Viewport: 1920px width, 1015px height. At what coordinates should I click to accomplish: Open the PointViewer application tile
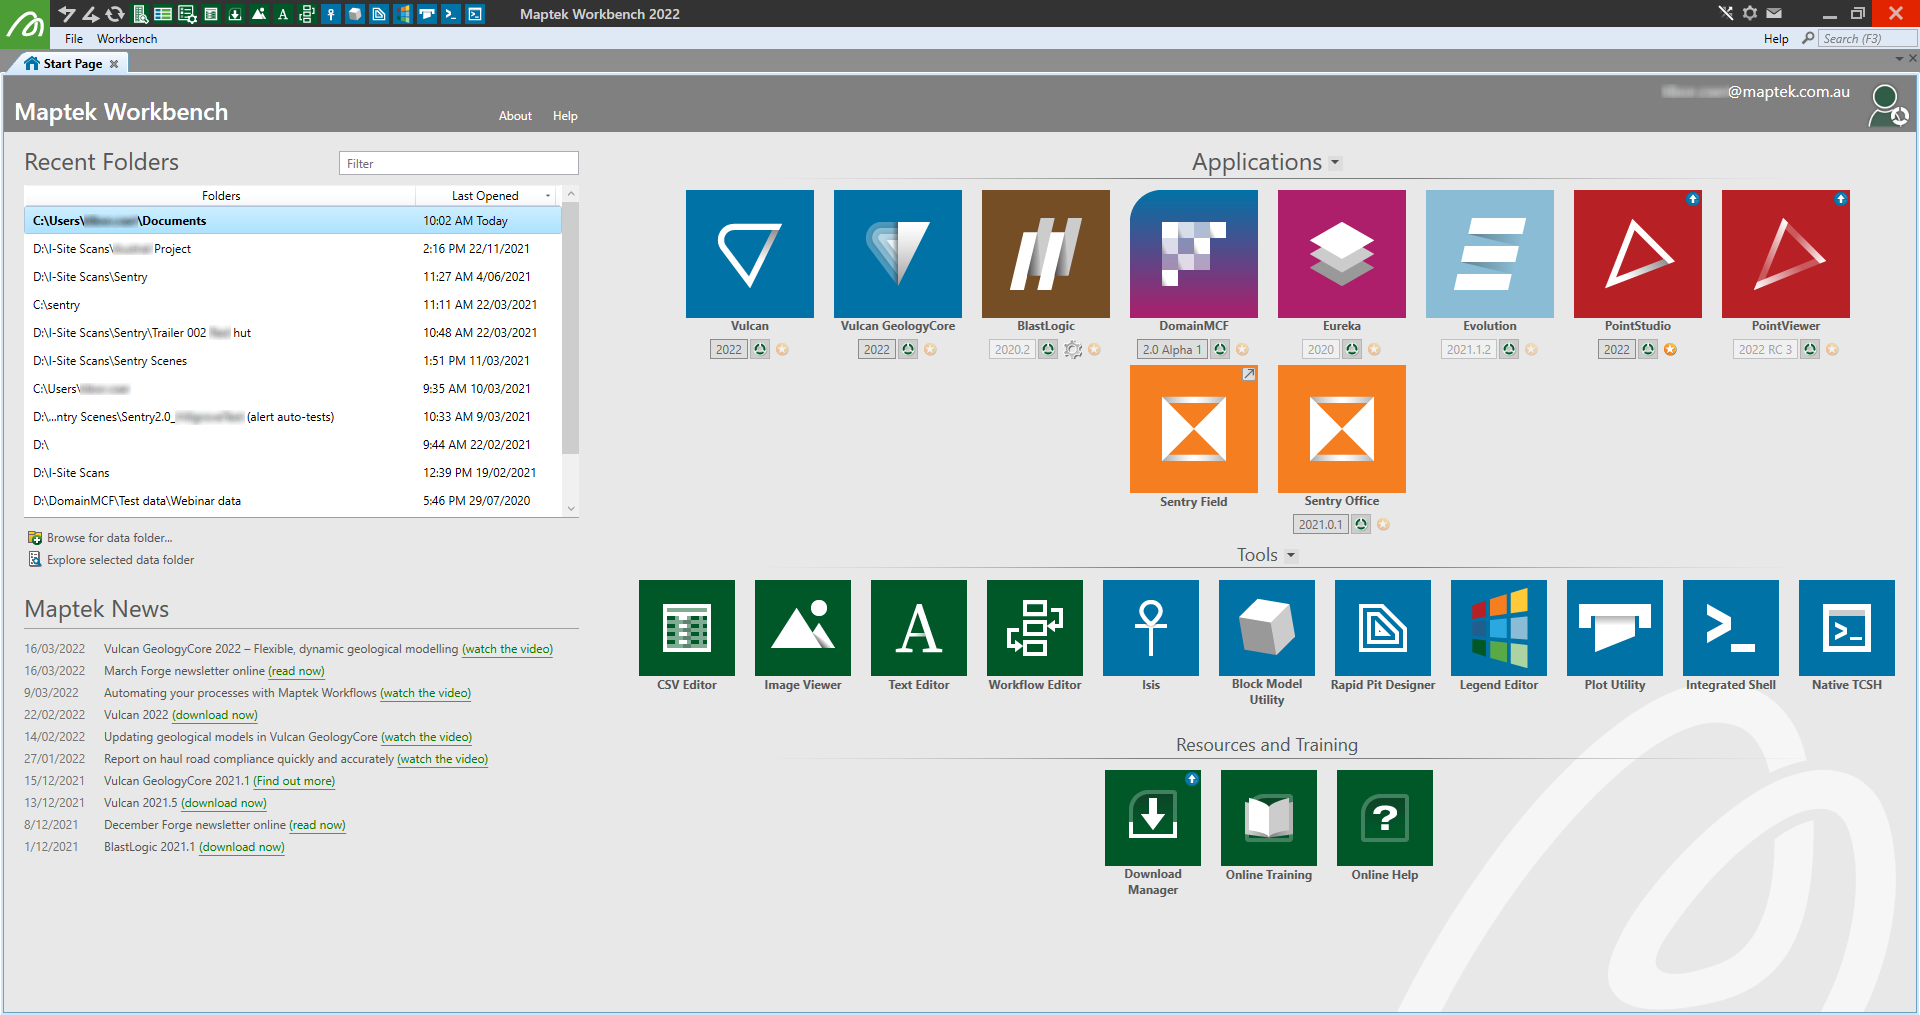tap(1785, 254)
